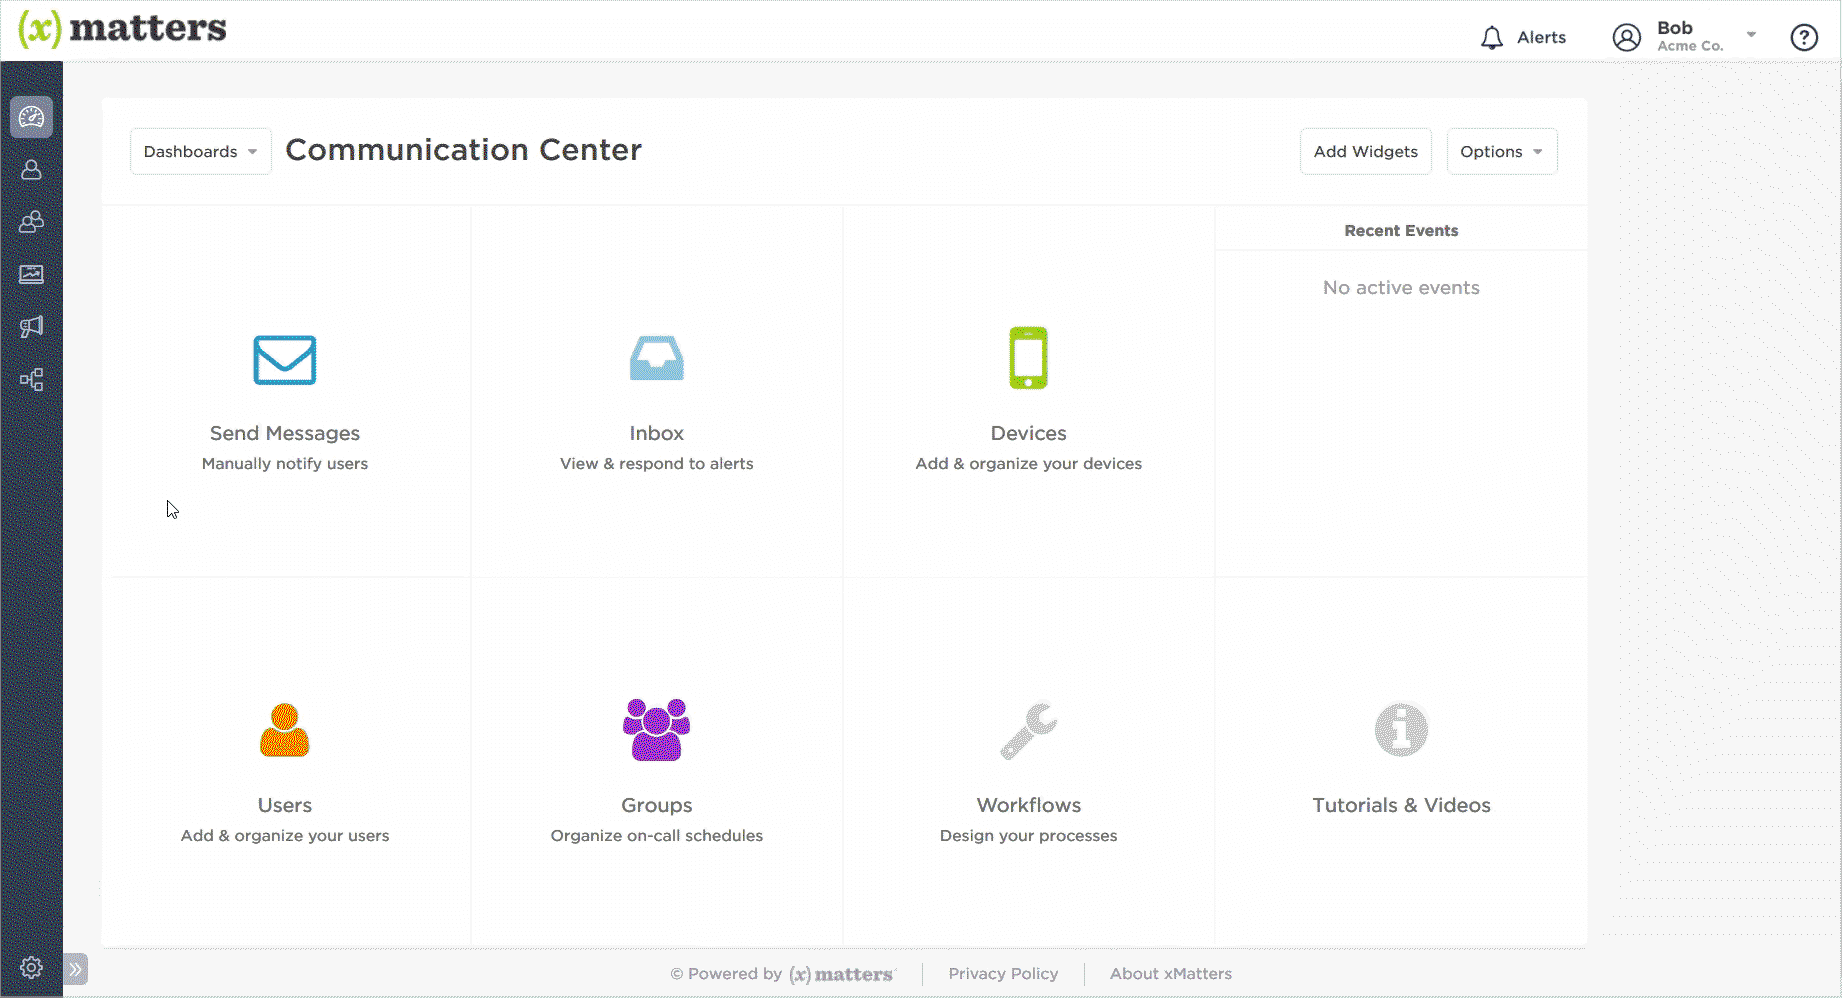Expand the user menu arrow beside Bob
This screenshot has width=1842, height=998.
(1752, 35)
